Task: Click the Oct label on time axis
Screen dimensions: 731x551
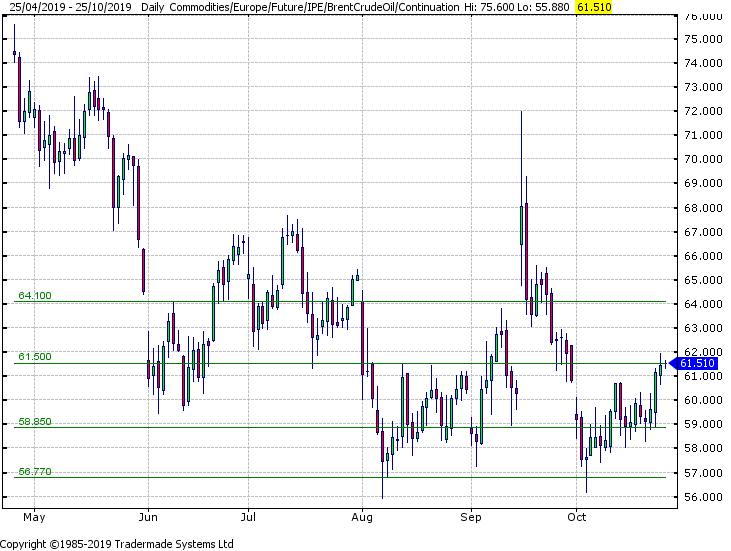Action: point(577,517)
